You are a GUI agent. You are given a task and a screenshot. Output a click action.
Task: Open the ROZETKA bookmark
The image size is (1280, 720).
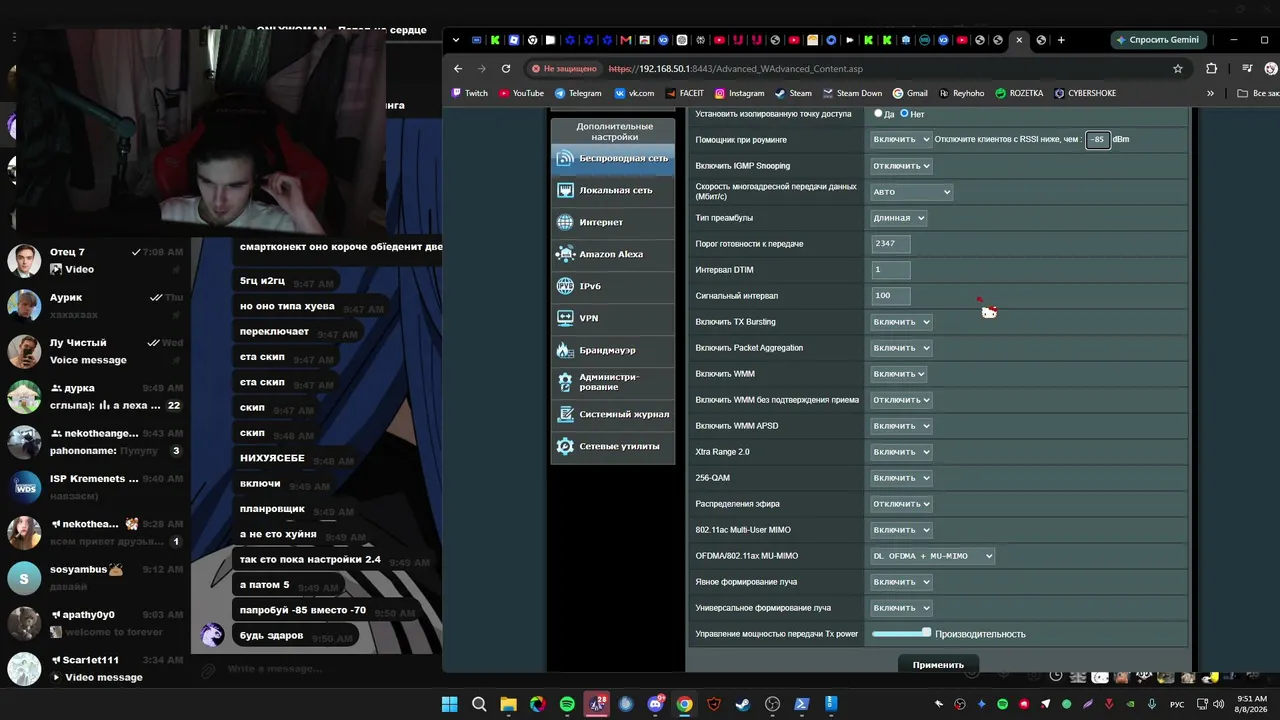click(x=1019, y=93)
